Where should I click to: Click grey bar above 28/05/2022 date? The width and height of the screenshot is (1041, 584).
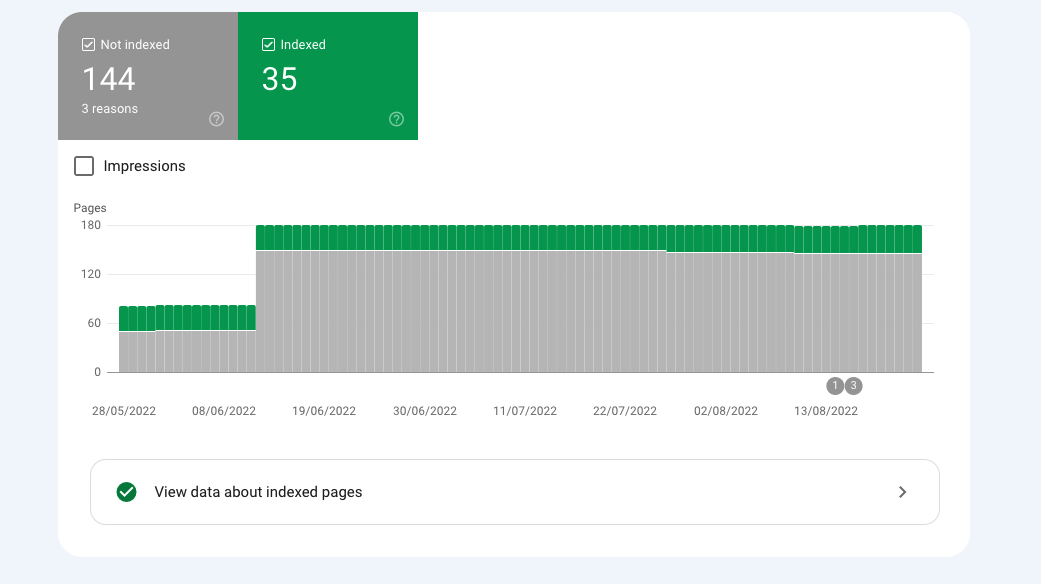pyautogui.click(x=123, y=352)
